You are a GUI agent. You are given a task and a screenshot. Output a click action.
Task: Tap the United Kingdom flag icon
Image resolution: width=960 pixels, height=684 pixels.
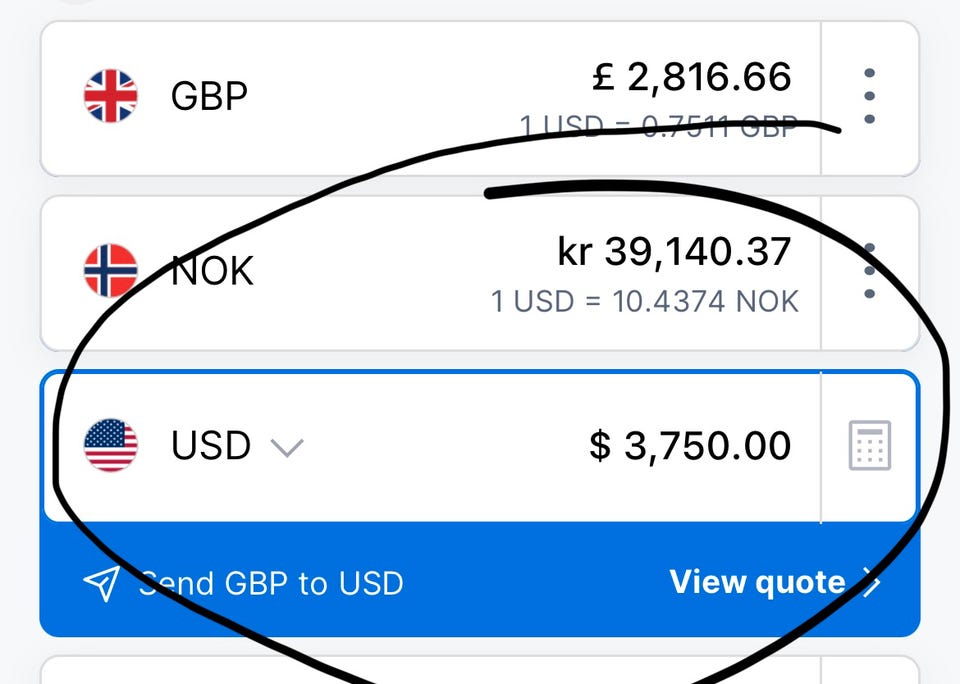point(110,96)
